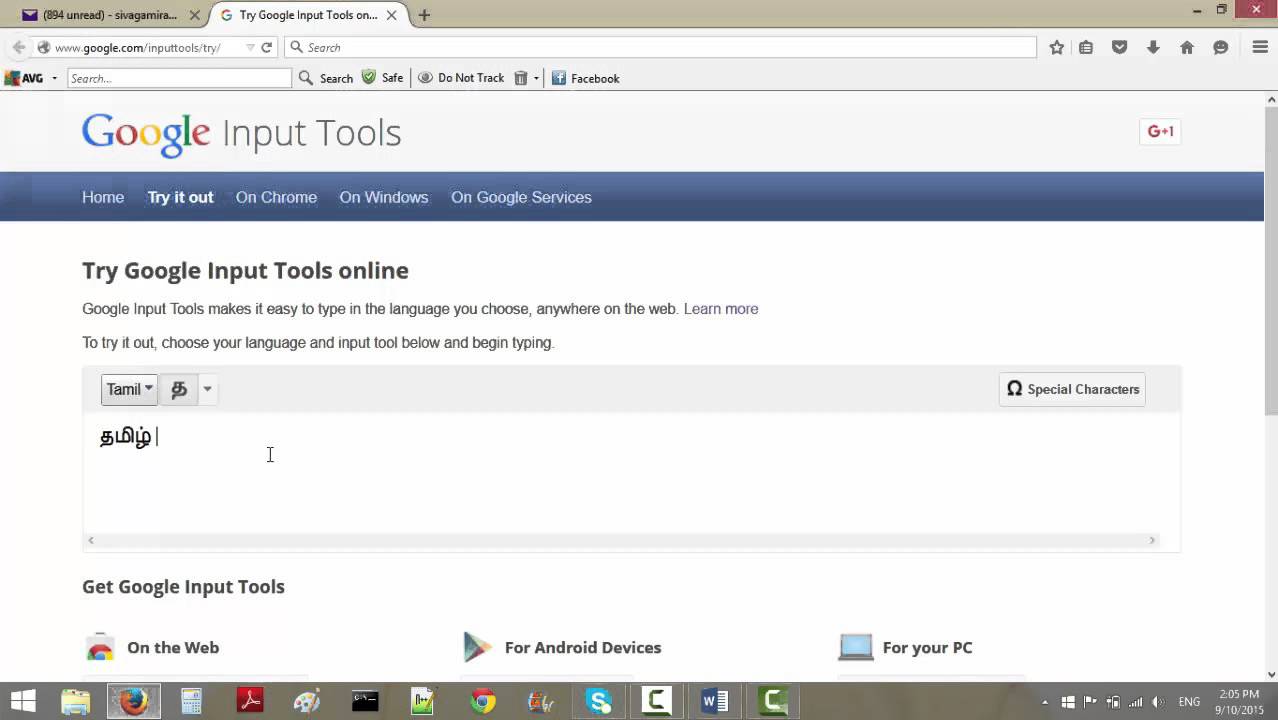Click the For your PC heading

pyautogui.click(x=927, y=647)
